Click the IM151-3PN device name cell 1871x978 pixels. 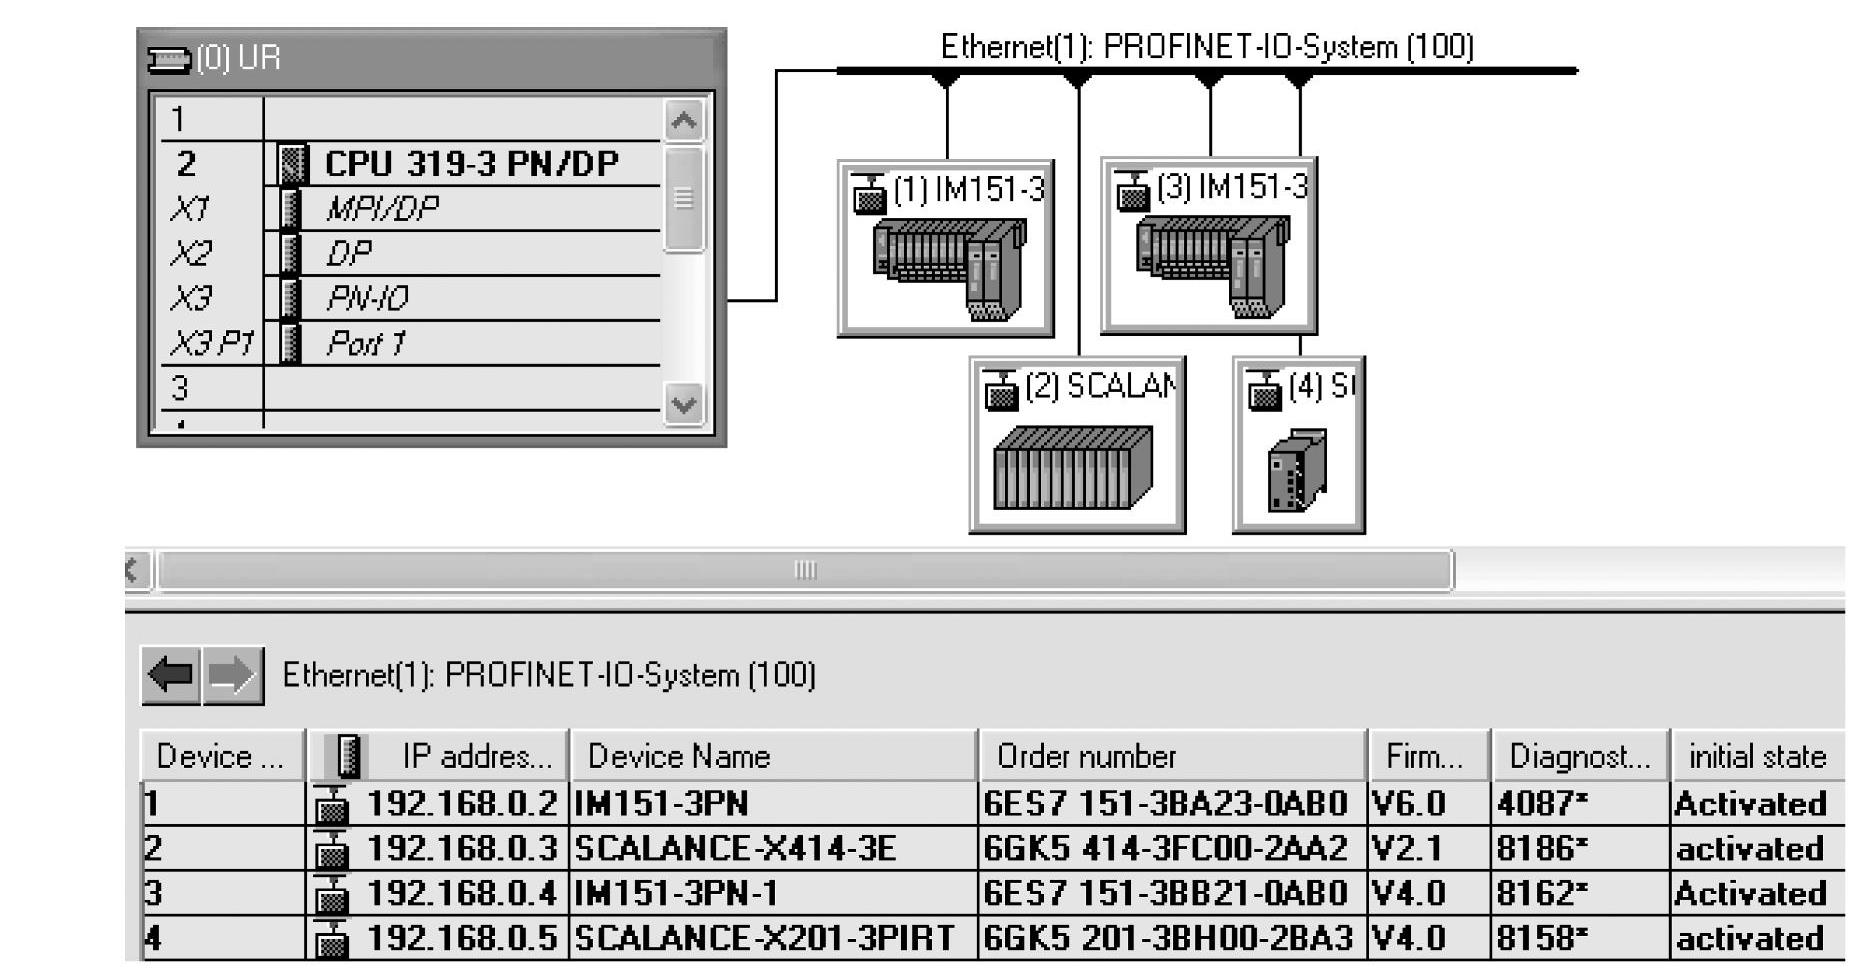(773, 805)
